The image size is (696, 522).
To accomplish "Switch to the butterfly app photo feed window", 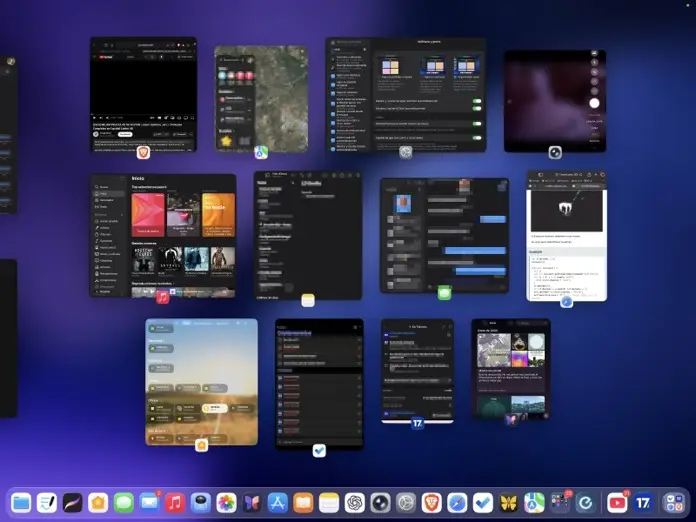I will click(x=511, y=368).
